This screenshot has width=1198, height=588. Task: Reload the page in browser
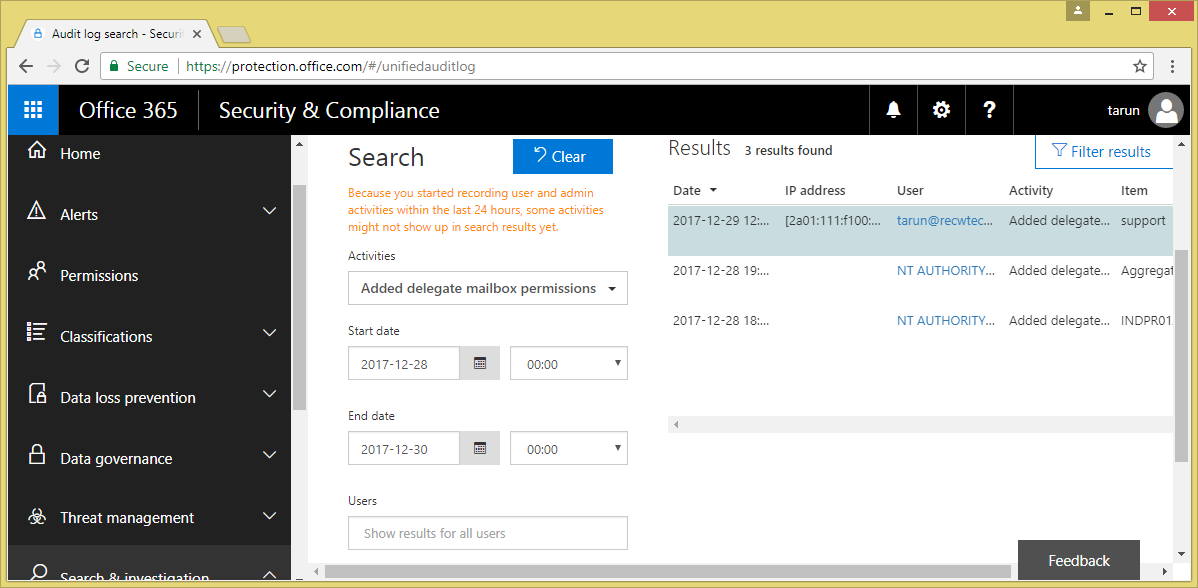coord(83,66)
